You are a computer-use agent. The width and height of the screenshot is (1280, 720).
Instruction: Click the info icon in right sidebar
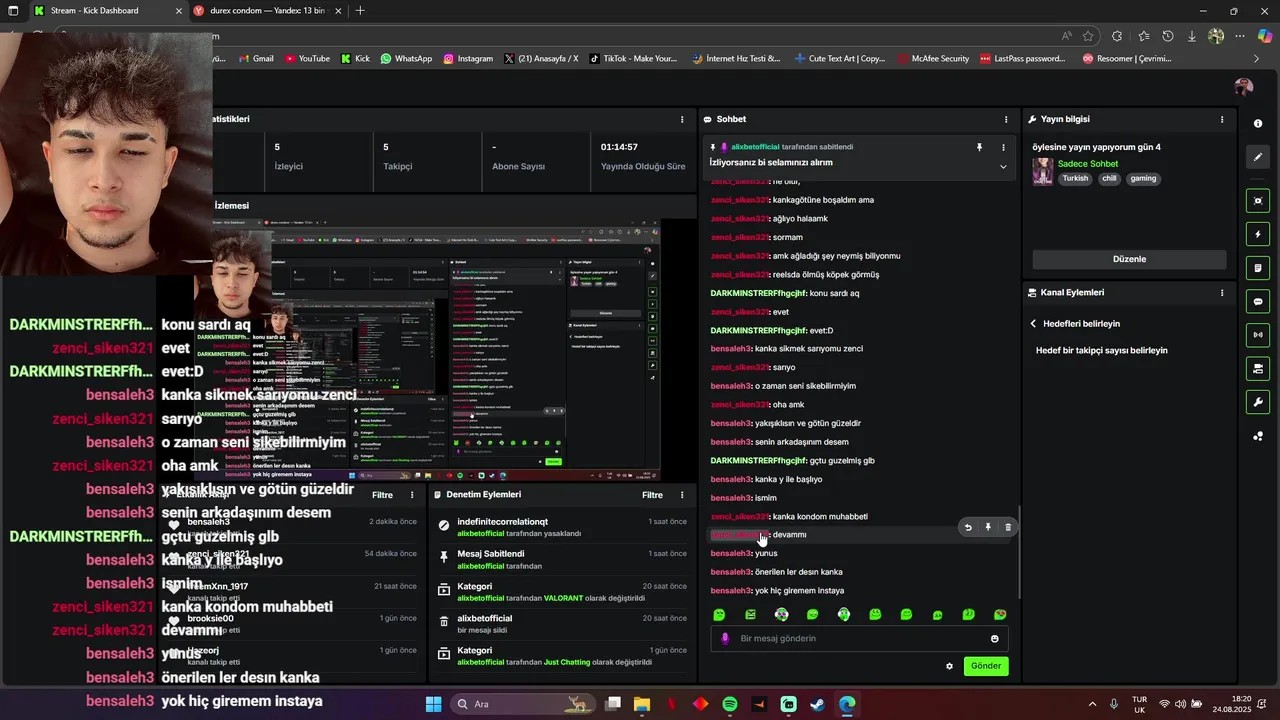(x=1258, y=123)
